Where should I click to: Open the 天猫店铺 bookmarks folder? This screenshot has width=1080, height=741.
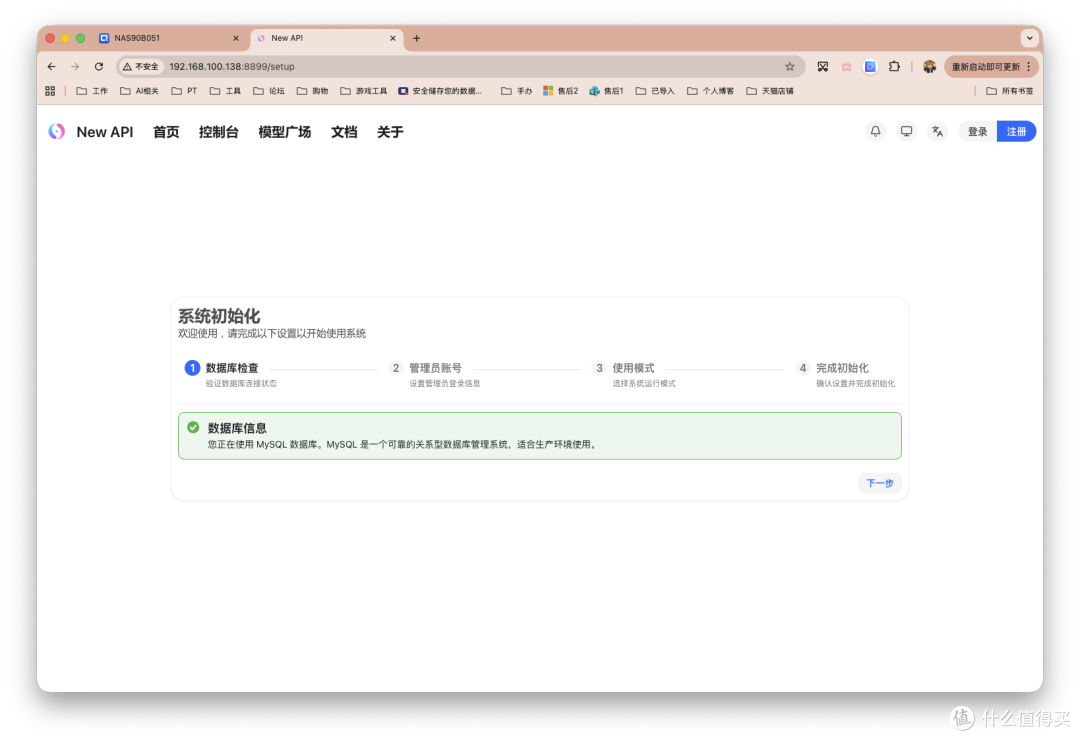(770, 91)
